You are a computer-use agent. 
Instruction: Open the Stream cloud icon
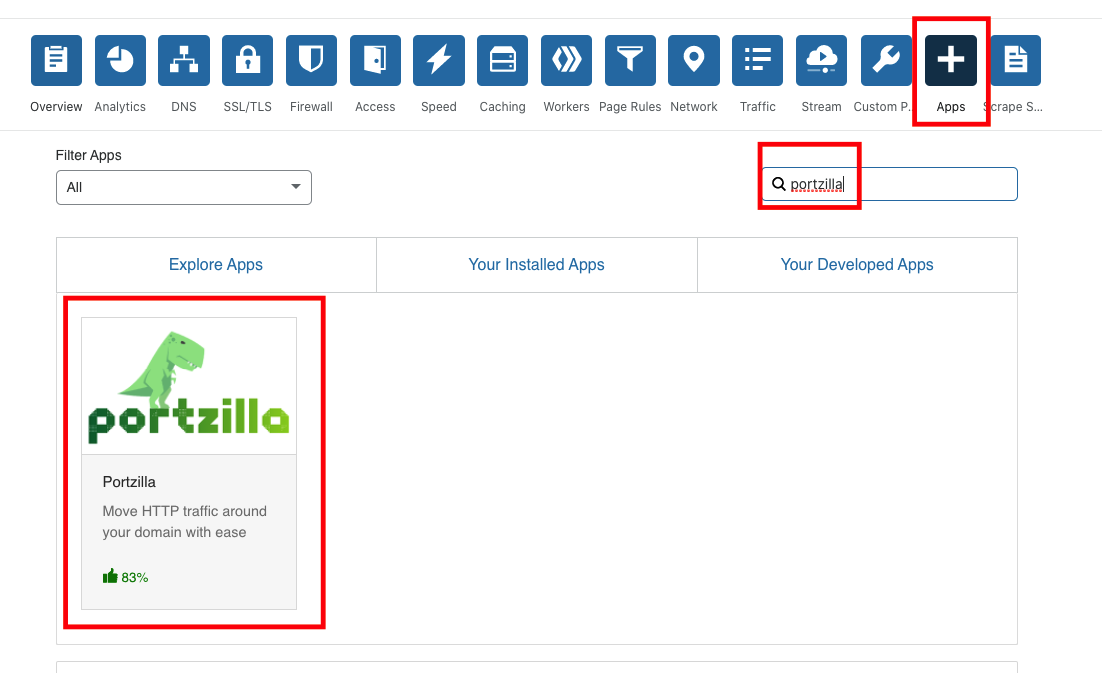(x=821, y=61)
